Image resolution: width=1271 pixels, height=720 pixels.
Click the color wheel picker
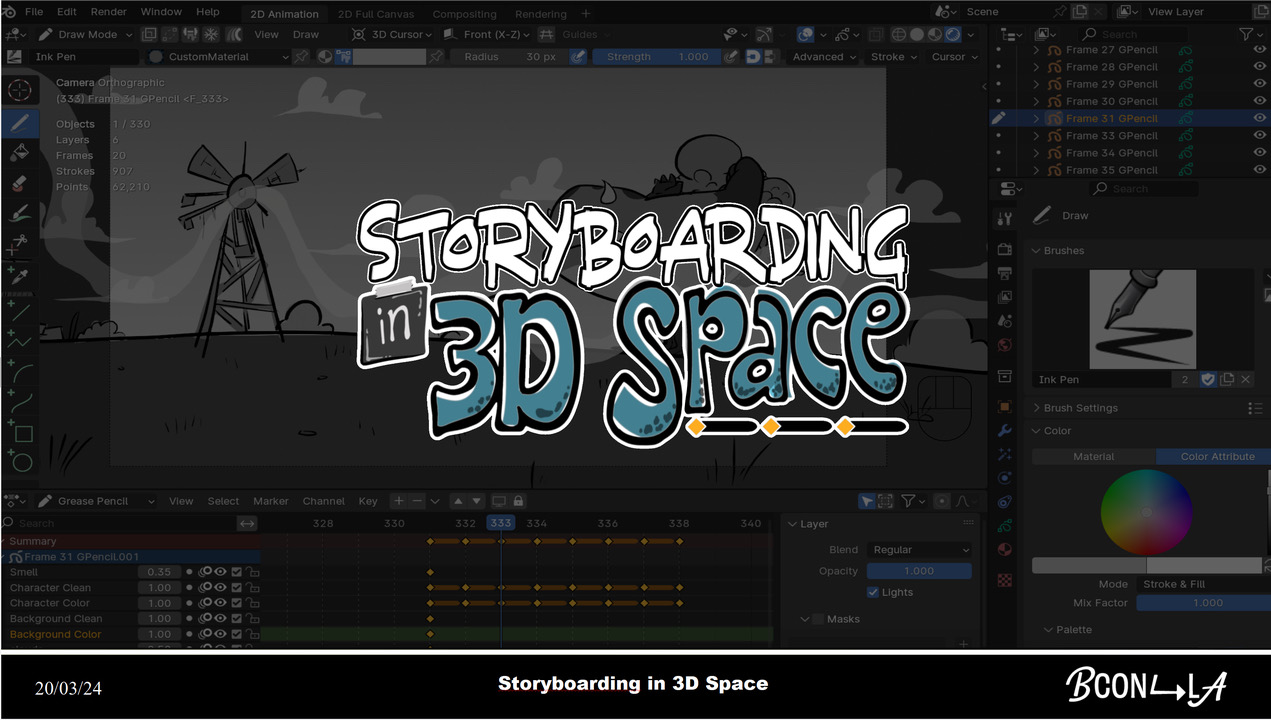1146,512
